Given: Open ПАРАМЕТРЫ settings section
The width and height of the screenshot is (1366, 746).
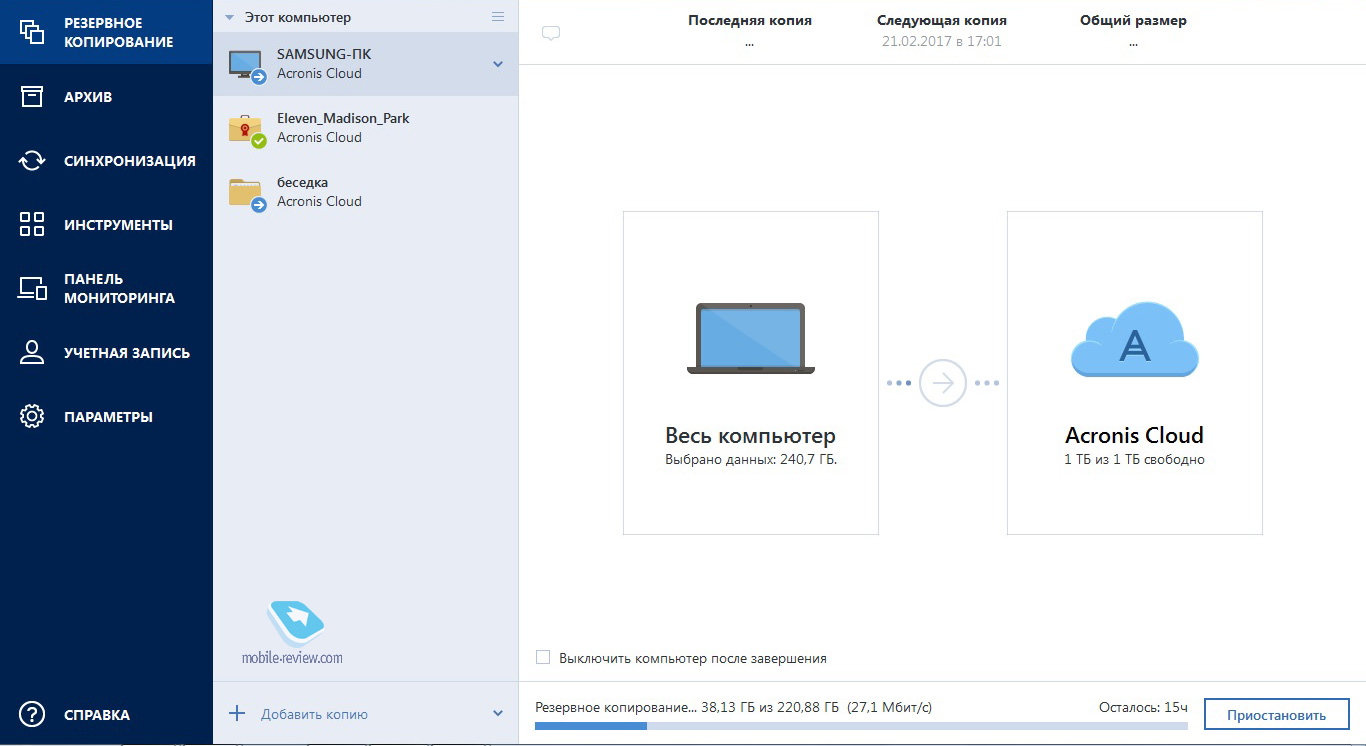Looking at the screenshot, I should pos(106,417).
